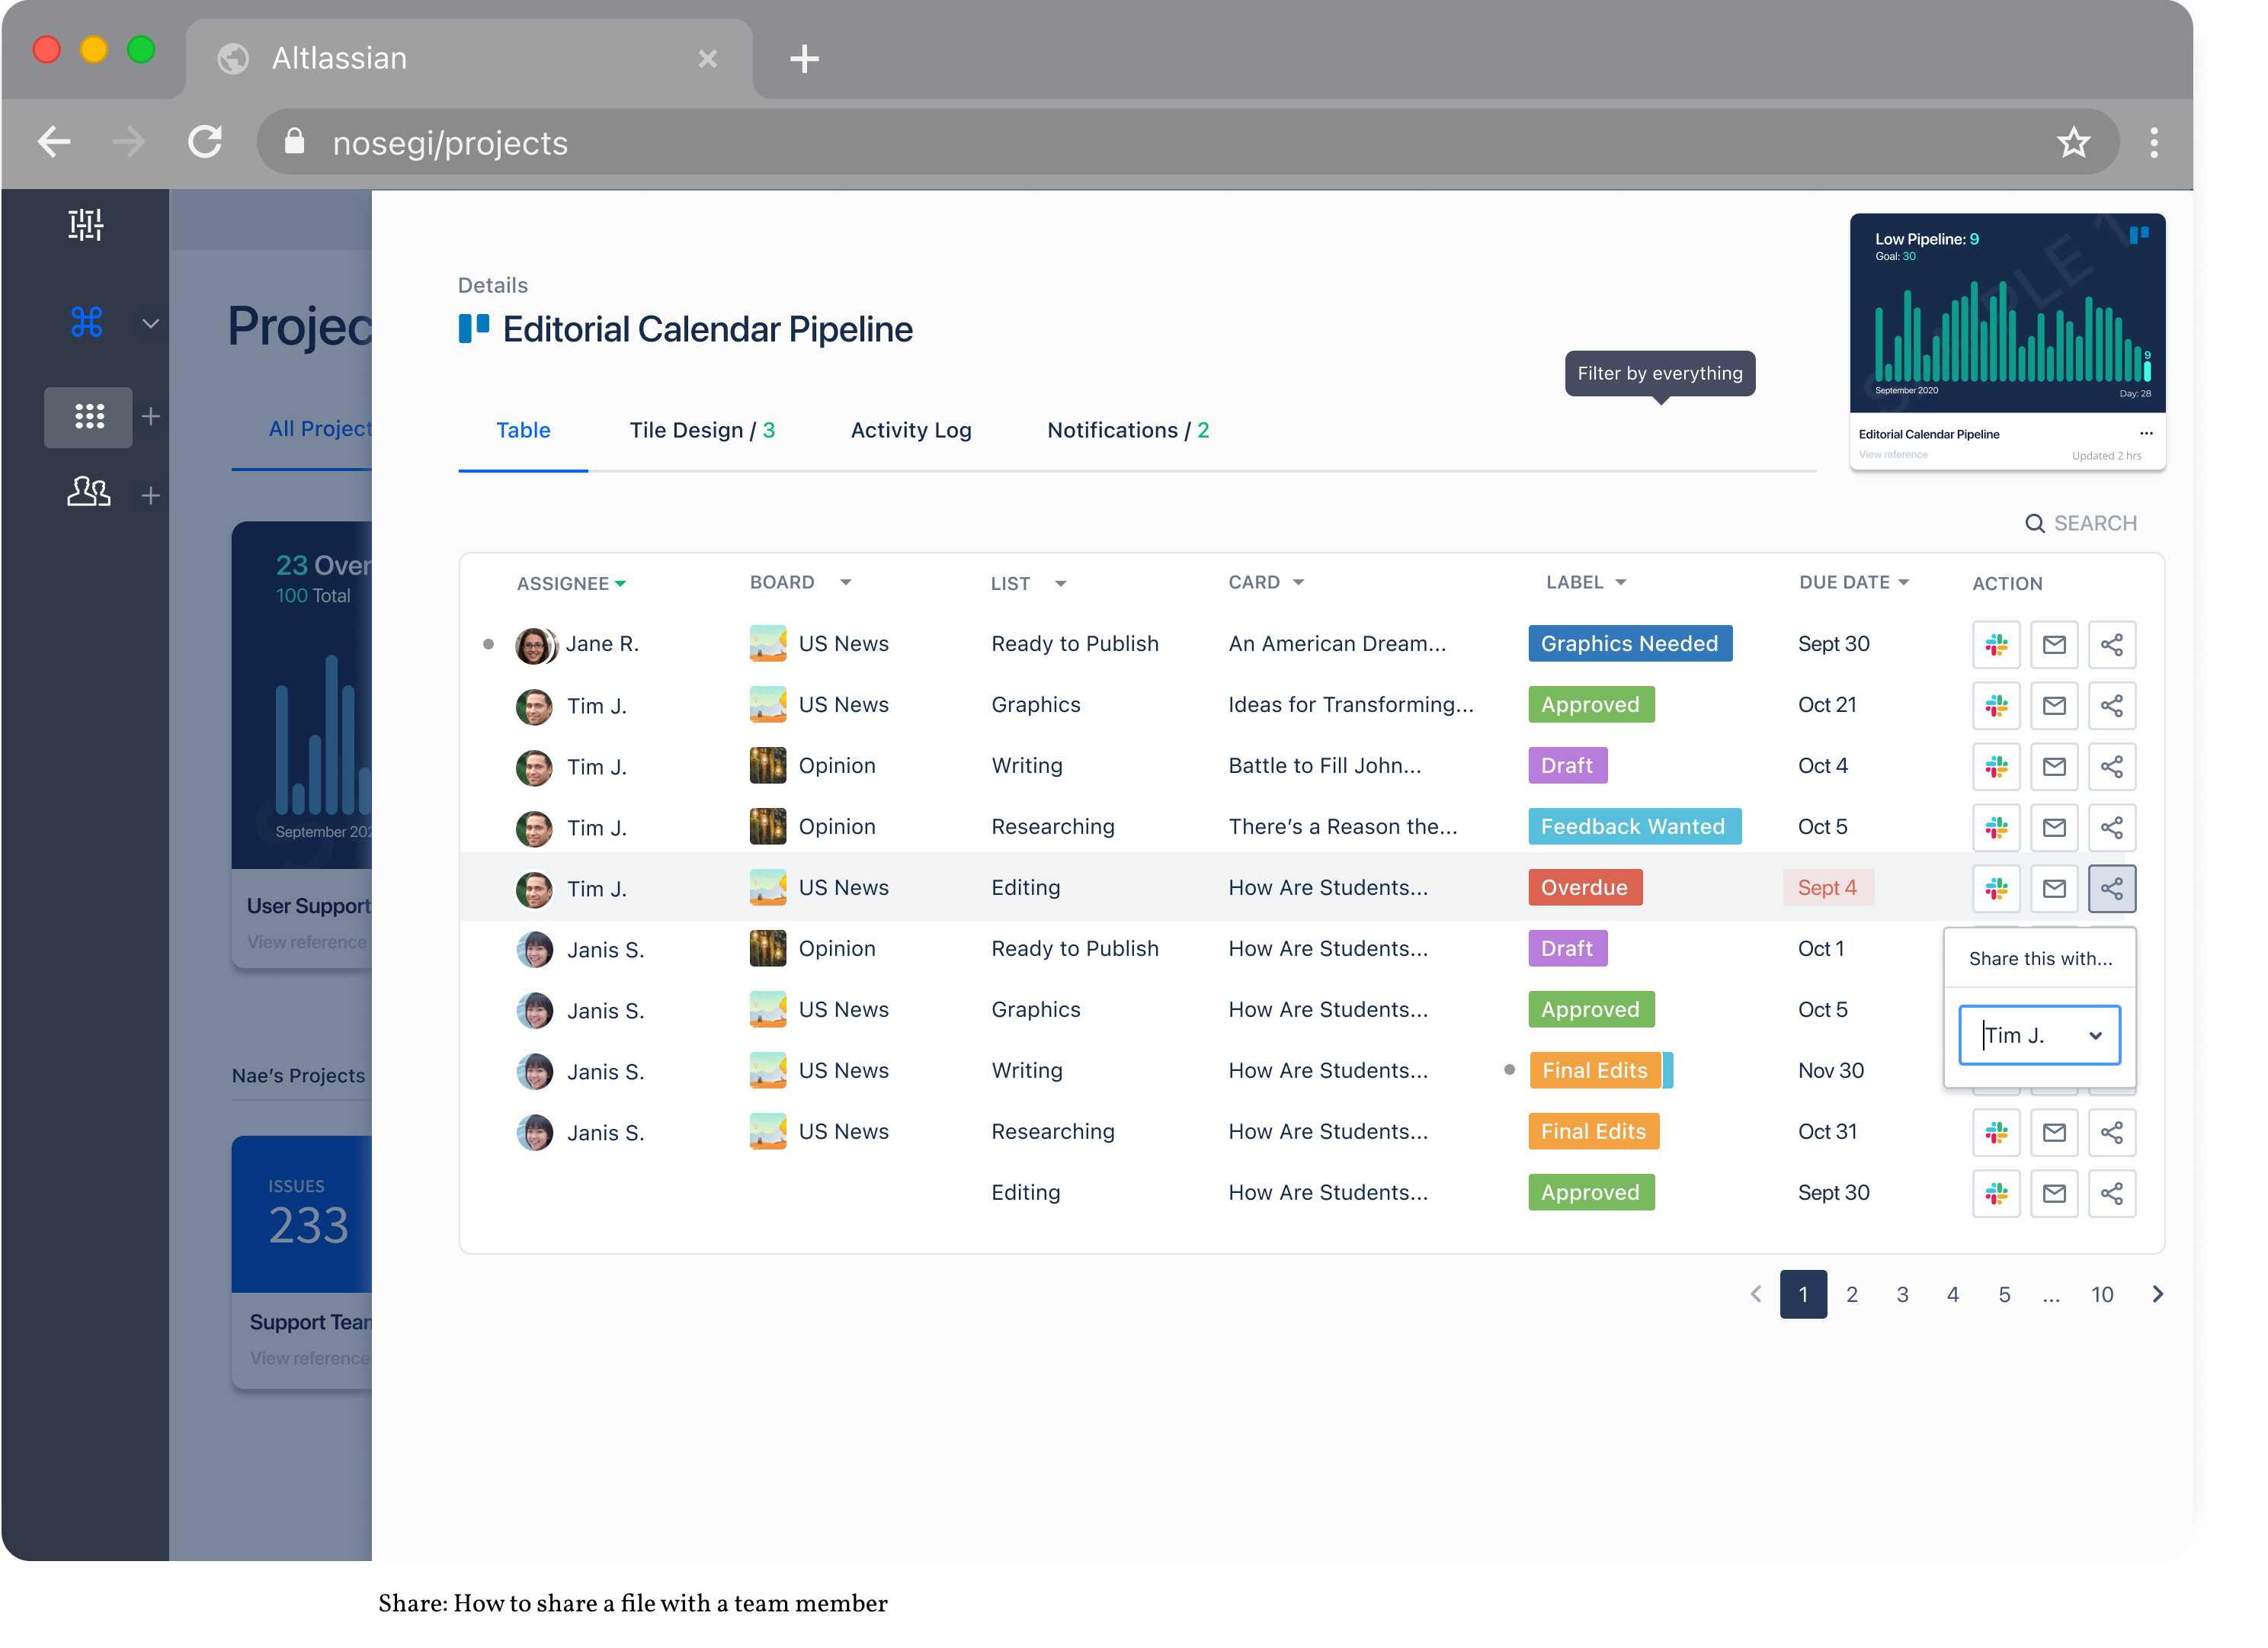Share the card due Oct 21

pyautogui.click(x=2112, y=705)
